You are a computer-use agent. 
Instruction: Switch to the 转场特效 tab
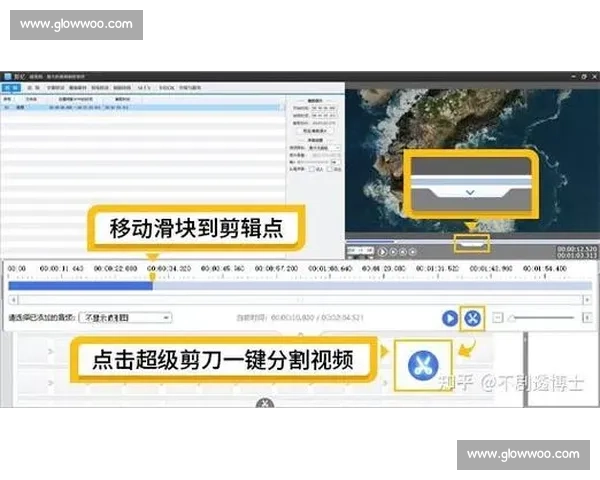click(x=100, y=88)
